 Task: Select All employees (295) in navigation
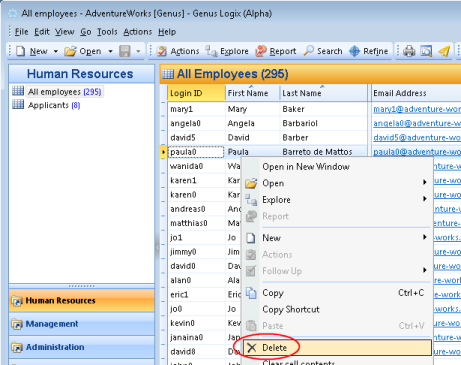click(x=65, y=92)
